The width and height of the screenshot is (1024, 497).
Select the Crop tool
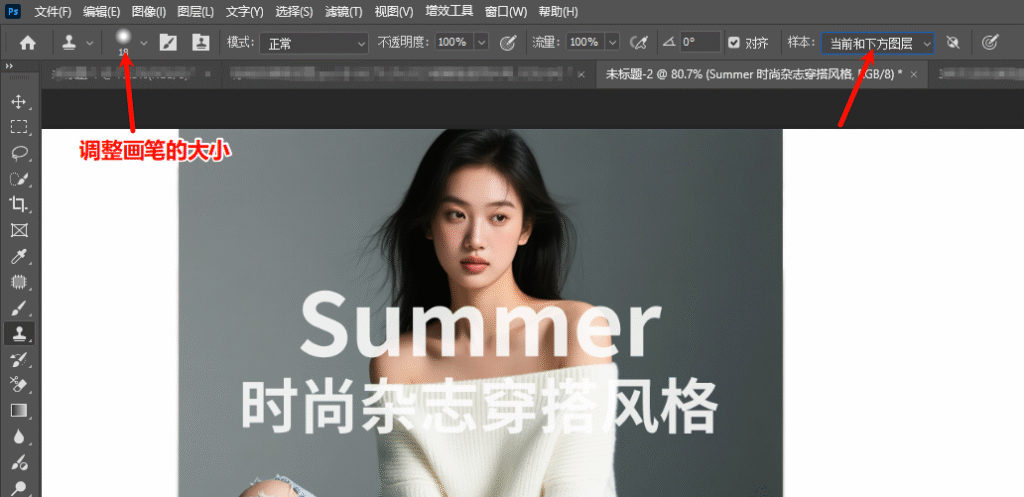tap(19, 204)
